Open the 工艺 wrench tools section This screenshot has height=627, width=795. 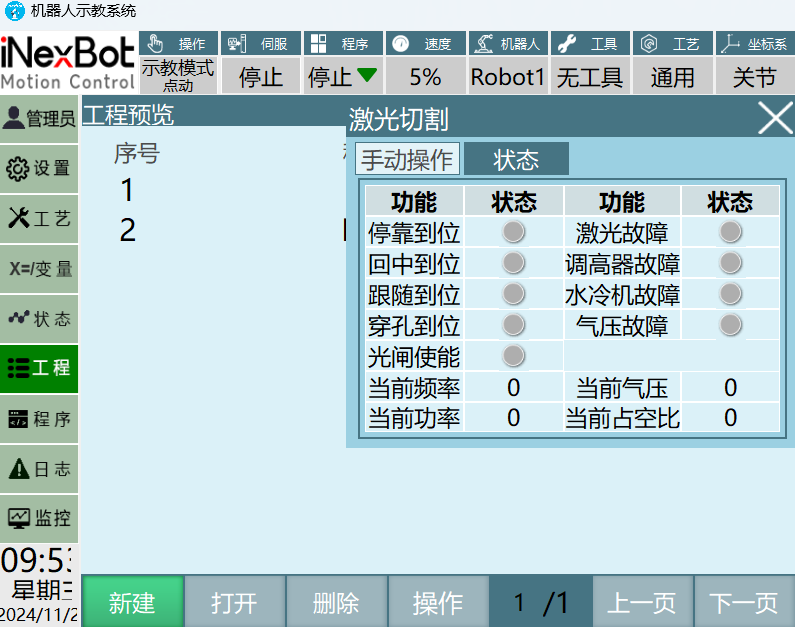pyautogui.click(x=39, y=219)
